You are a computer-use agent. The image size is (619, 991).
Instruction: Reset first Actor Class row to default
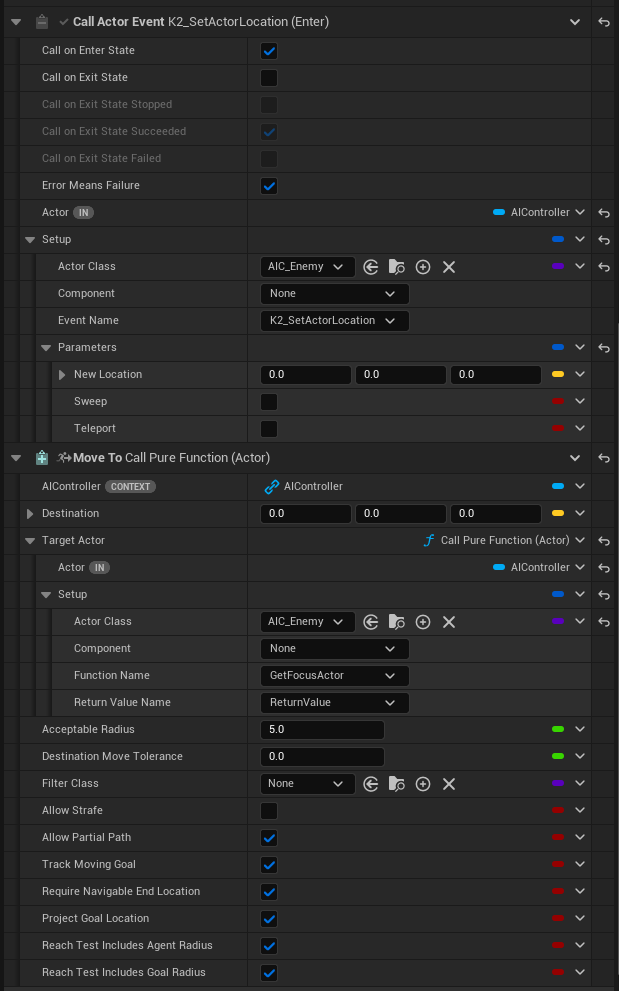pos(604,267)
